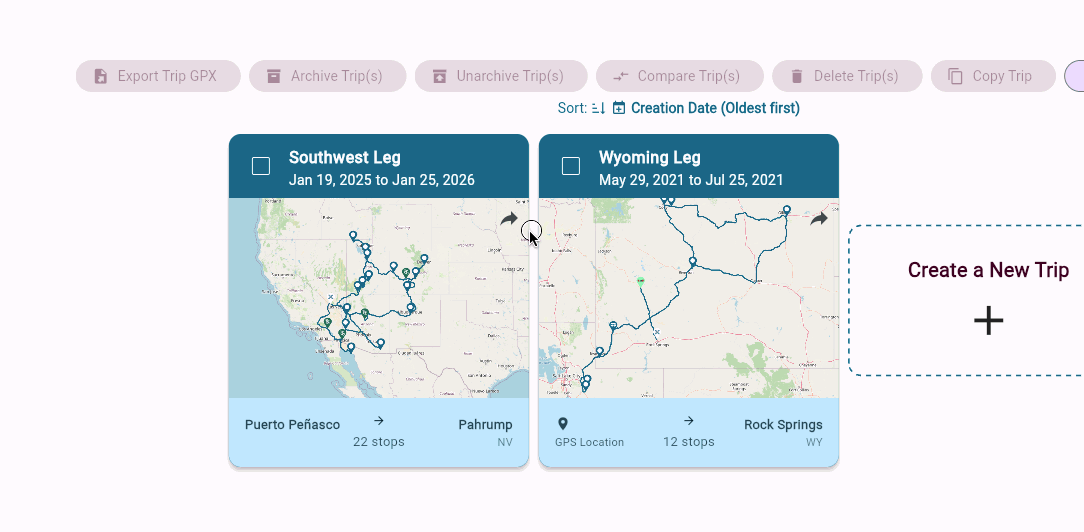Open the Wyoming Leg map thumbnail
Screen dimensions: 1084x532
(689, 298)
